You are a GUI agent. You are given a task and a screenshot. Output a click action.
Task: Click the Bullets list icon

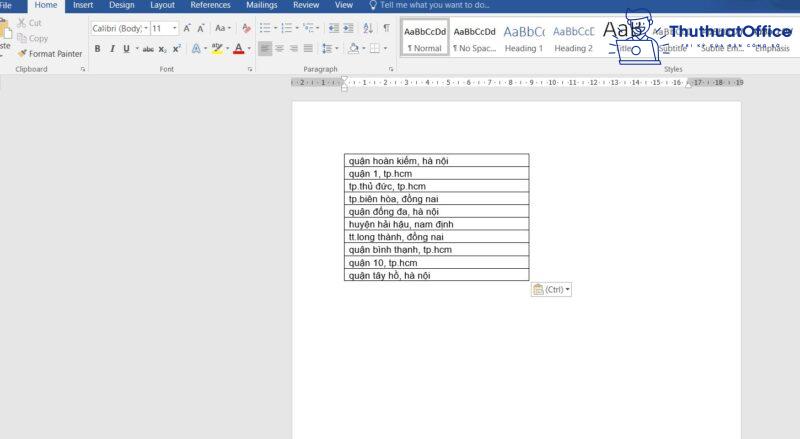(265, 28)
